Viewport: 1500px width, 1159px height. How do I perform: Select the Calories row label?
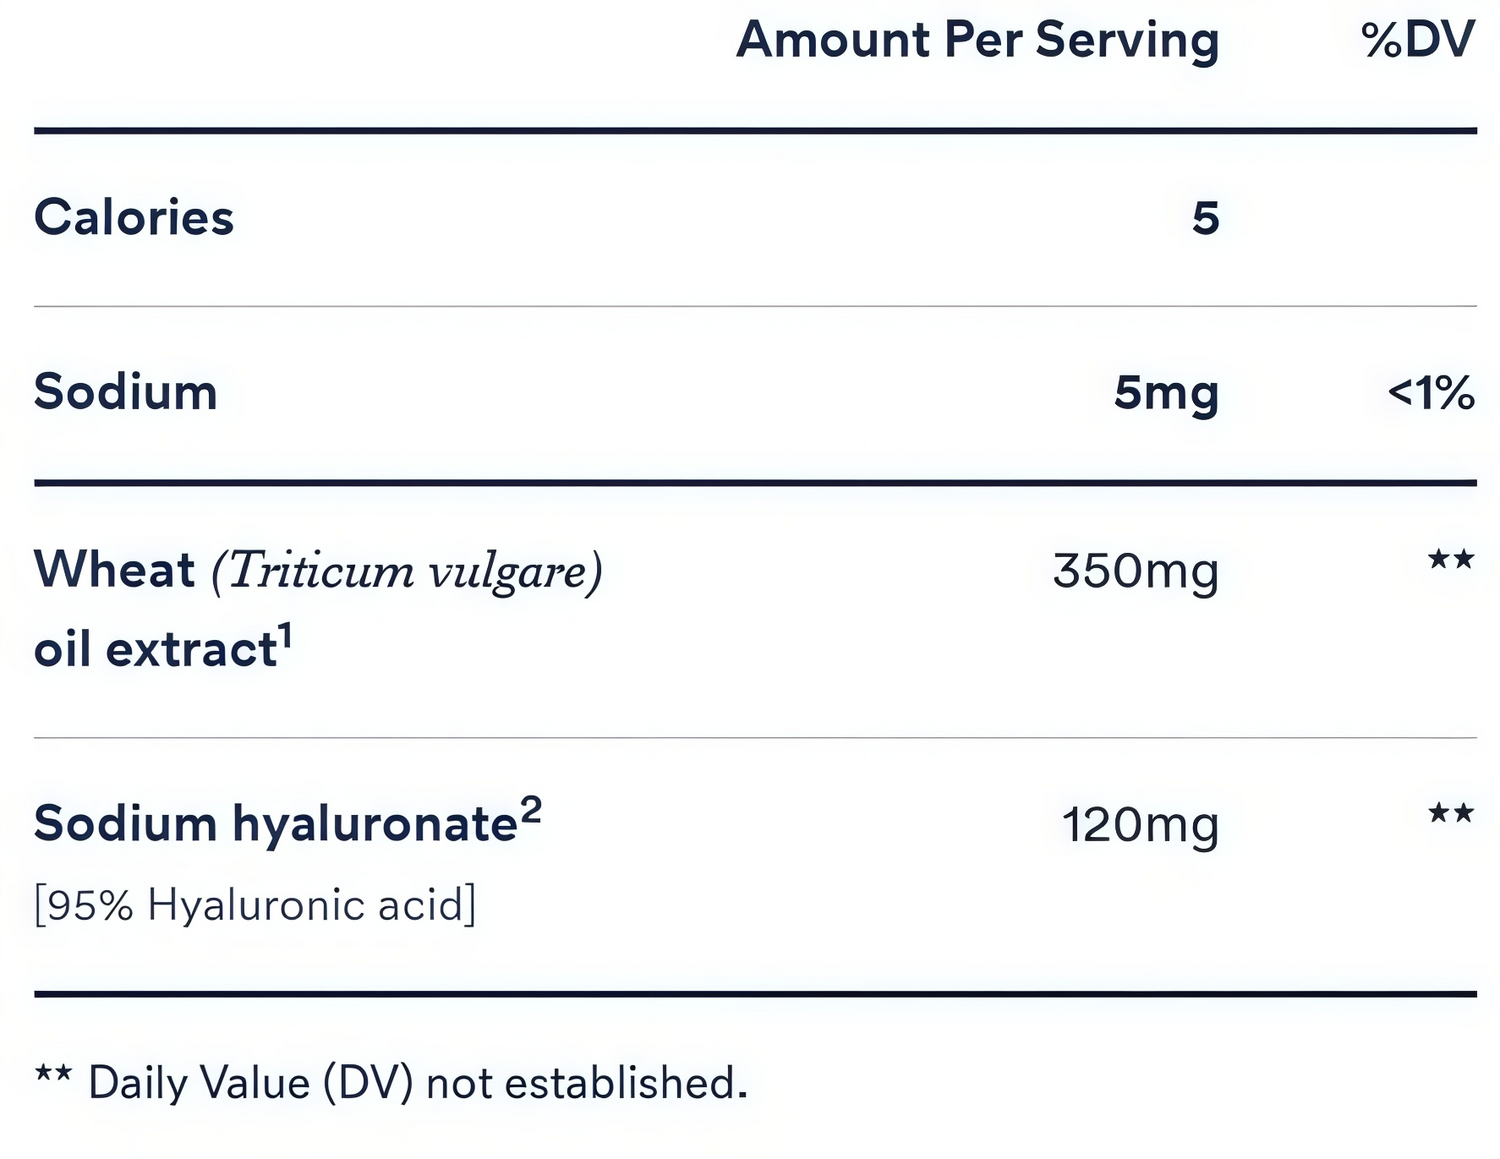[134, 218]
